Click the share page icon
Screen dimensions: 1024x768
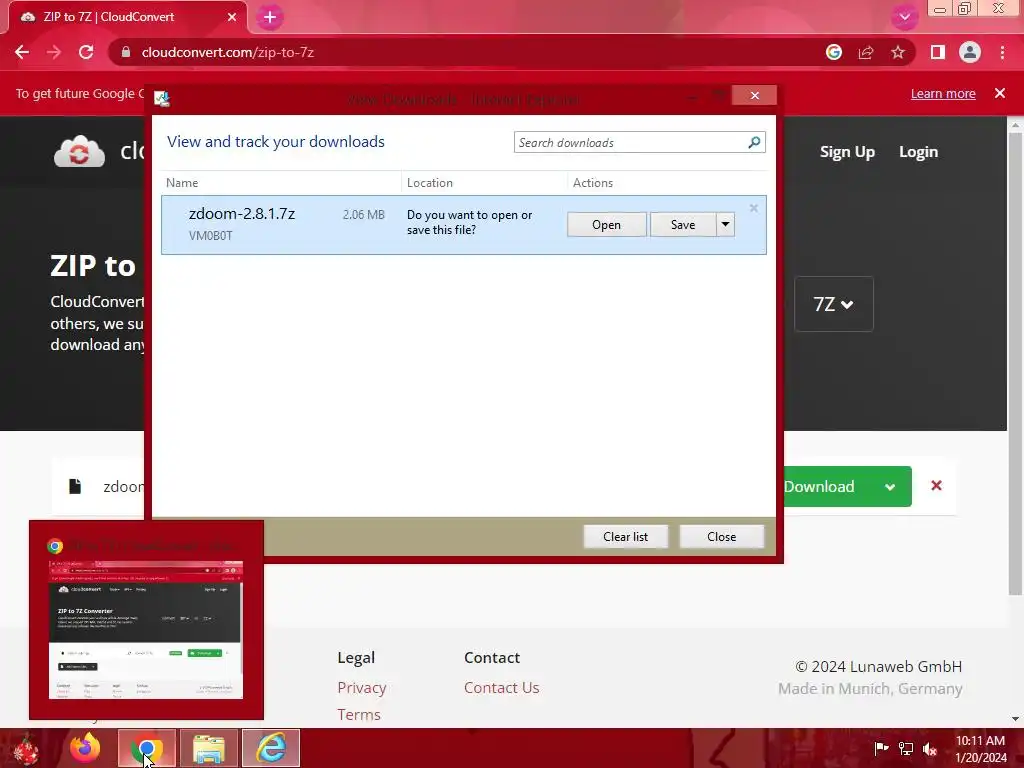tap(866, 52)
